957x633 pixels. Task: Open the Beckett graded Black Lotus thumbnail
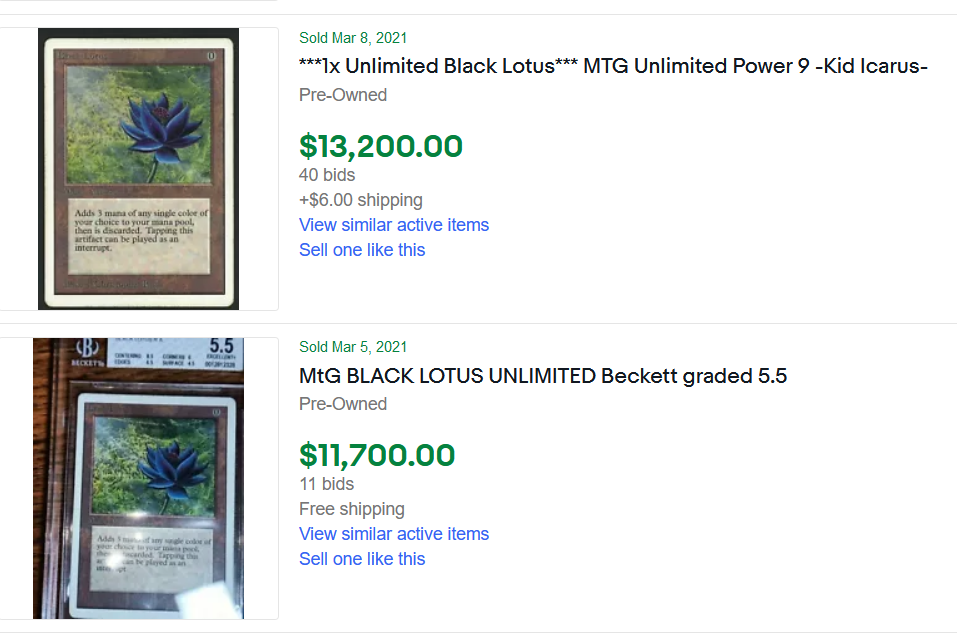(x=139, y=478)
